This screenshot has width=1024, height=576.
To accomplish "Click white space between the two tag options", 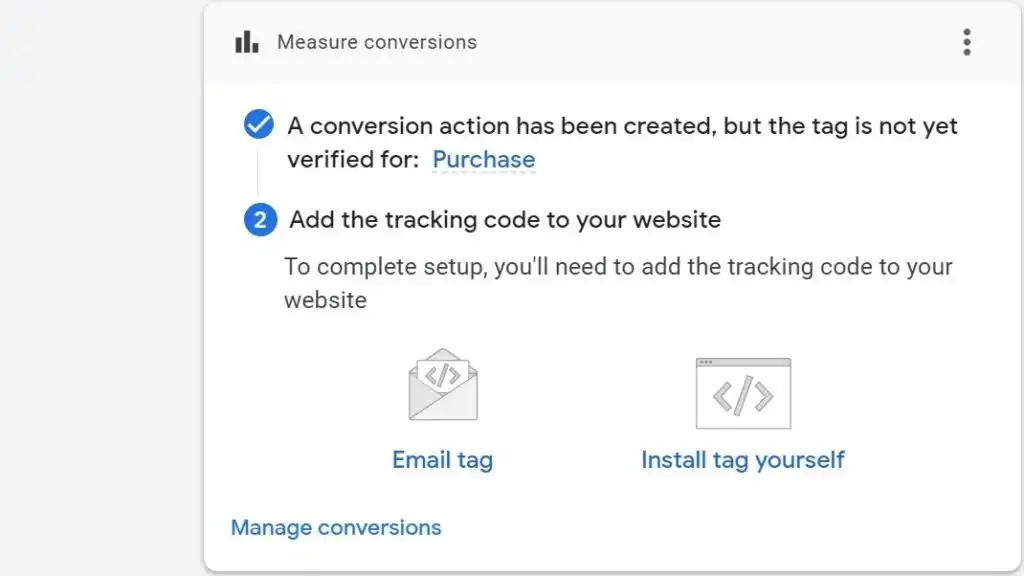I will coord(570,400).
